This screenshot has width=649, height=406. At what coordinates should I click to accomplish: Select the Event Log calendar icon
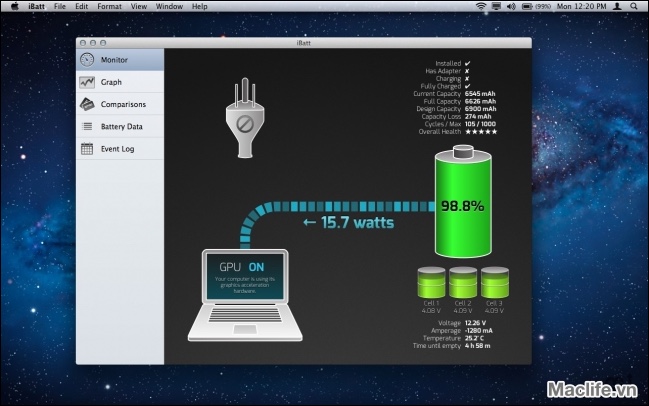[x=87, y=148]
